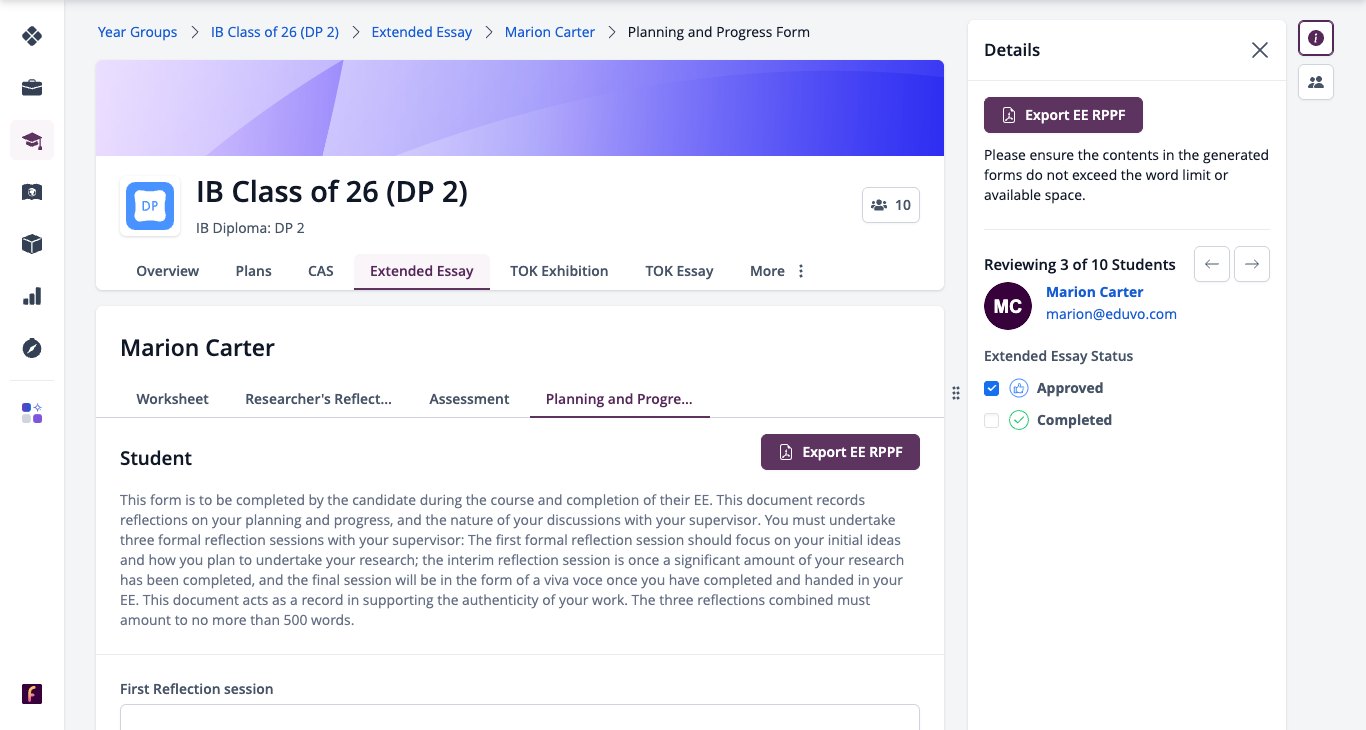Open the briefcase icon in left sidebar
1366x730 pixels.
(x=32, y=88)
